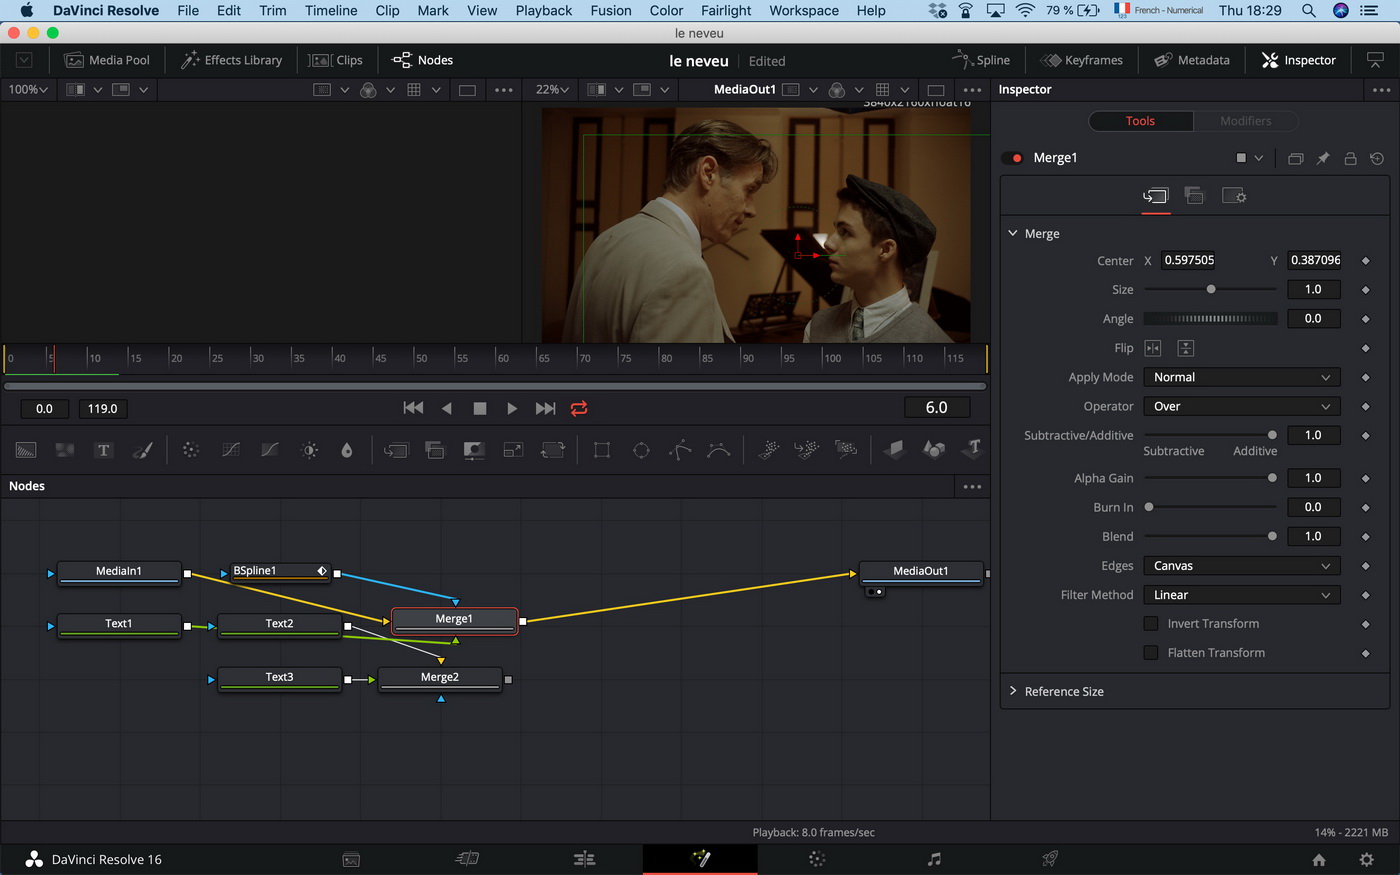Click the stop playback button
The width and height of the screenshot is (1400, 875).
click(x=479, y=408)
